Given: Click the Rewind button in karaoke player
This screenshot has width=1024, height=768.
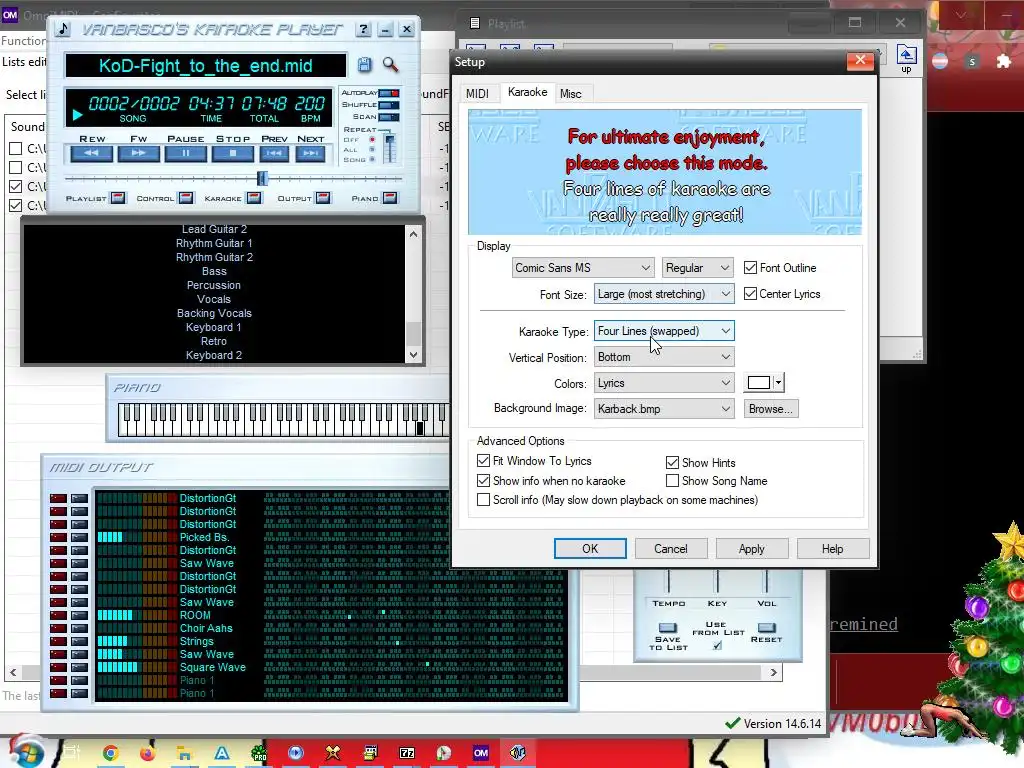Looking at the screenshot, I should [x=91, y=153].
